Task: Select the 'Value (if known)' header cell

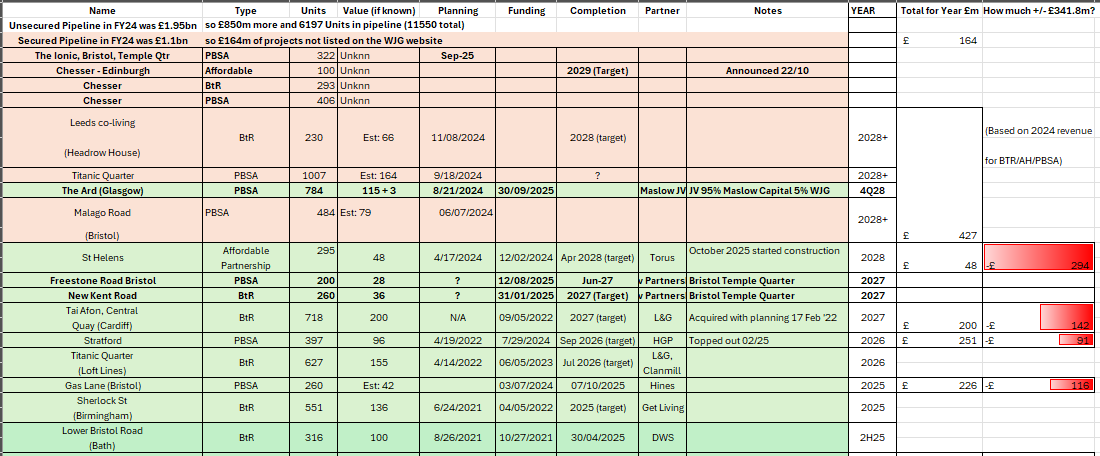Action: coord(379,11)
